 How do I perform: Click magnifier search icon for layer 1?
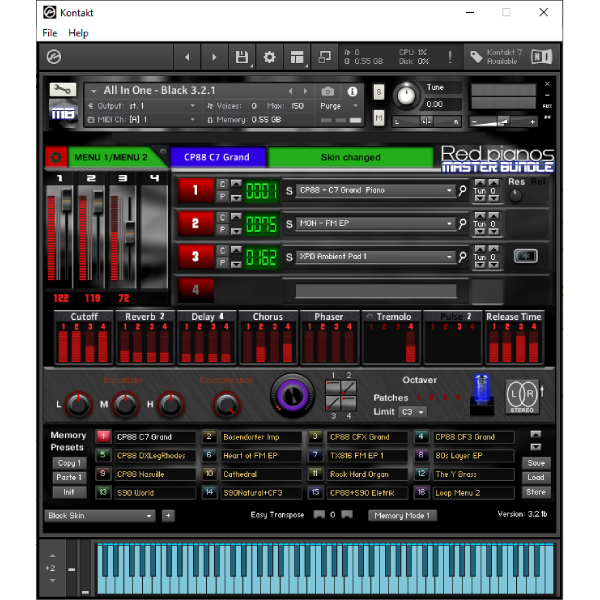click(x=462, y=190)
